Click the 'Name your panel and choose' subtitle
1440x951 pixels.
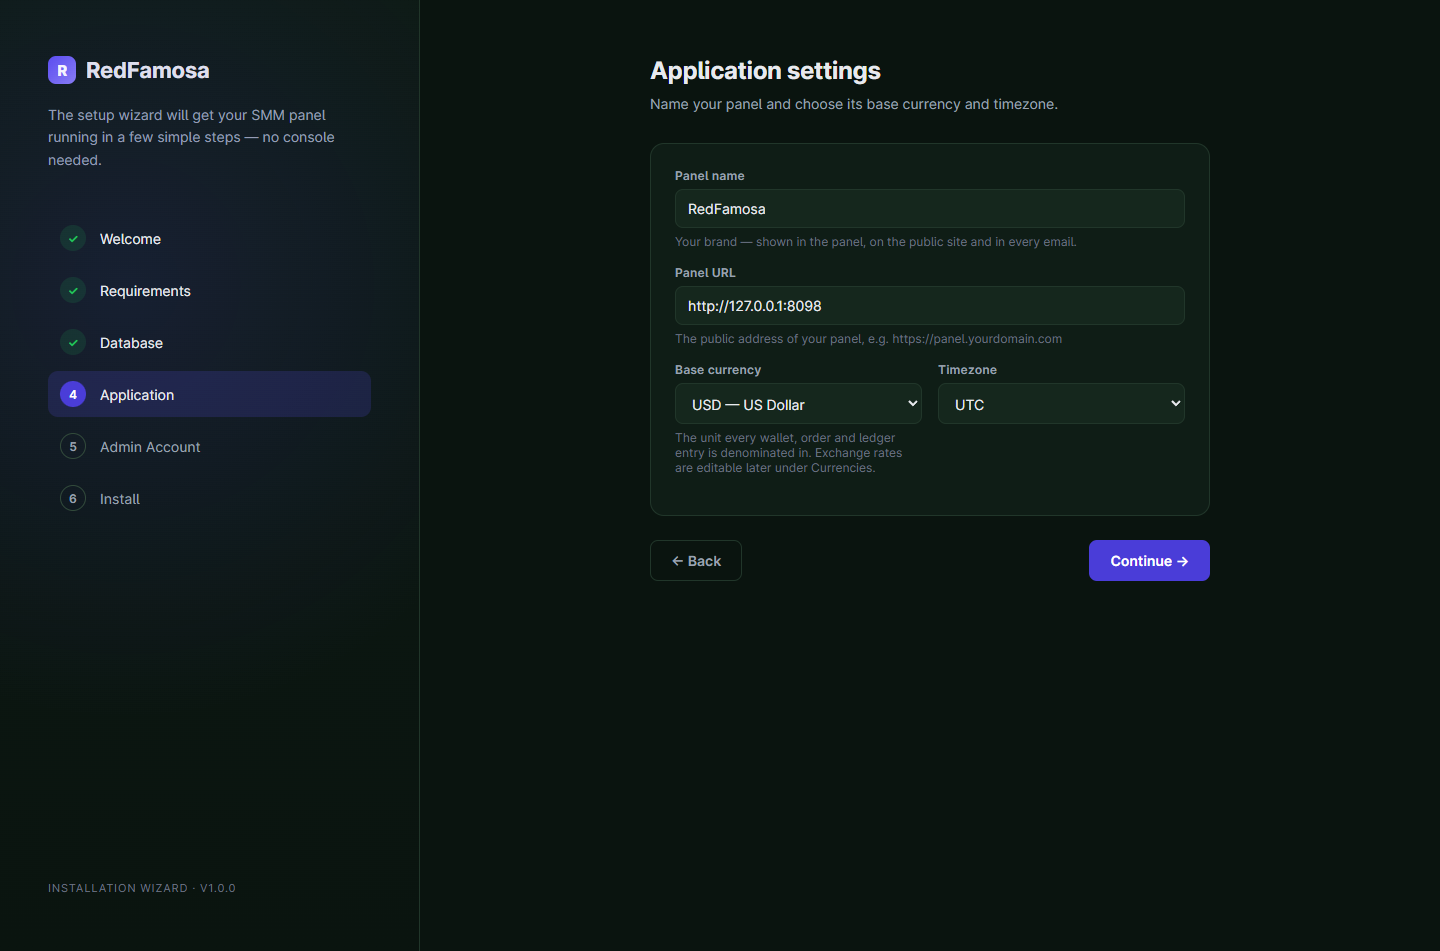(854, 104)
